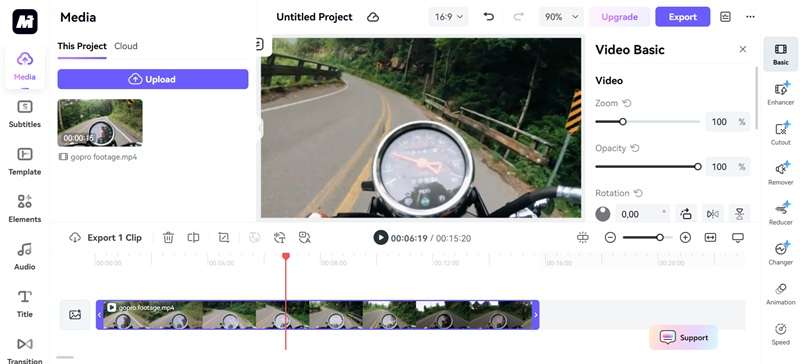The height and width of the screenshot is (364, 800).
Task: Click the Zoom slider handle
Action: (622, 122)
